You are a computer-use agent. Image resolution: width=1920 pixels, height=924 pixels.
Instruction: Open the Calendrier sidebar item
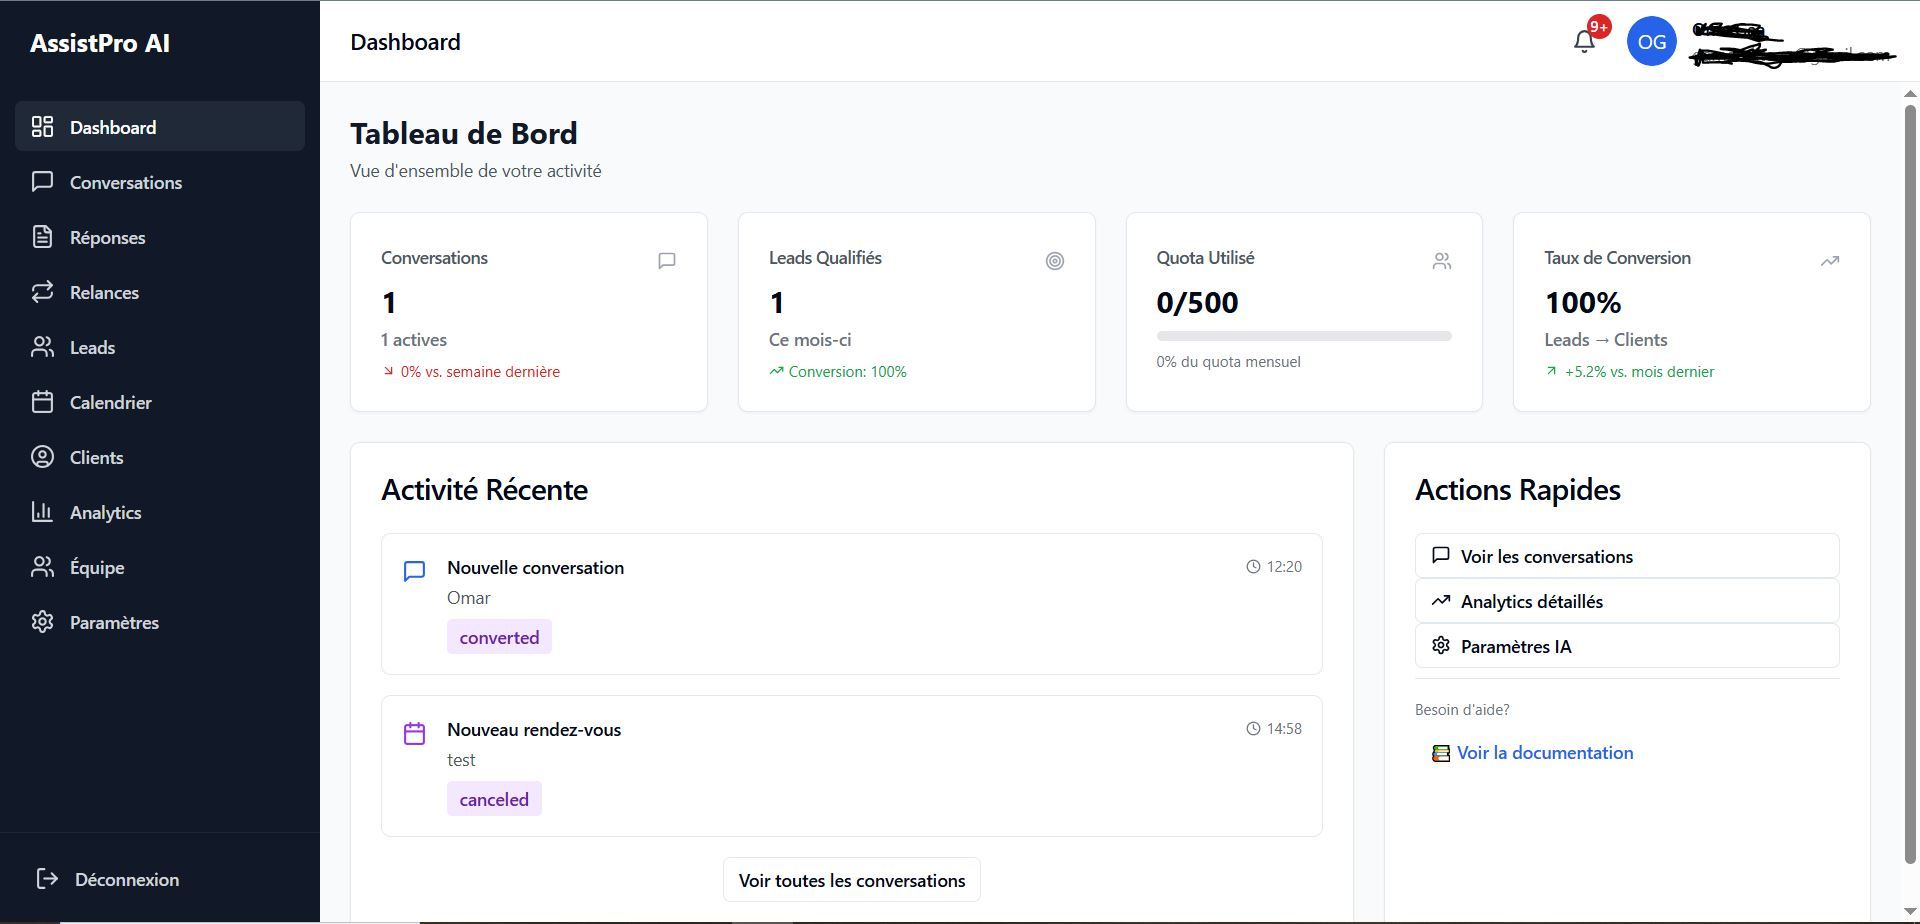pos(110,402)
